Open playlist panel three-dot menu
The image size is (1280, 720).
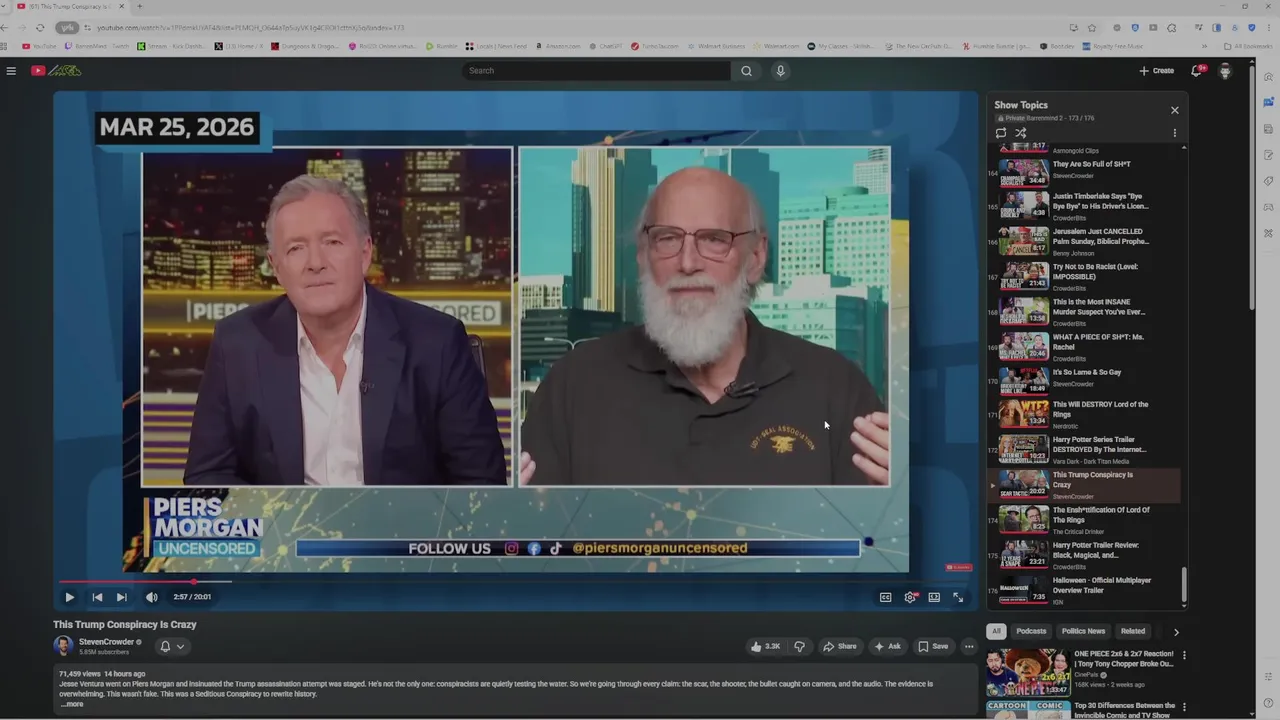tap(1175, 133)
